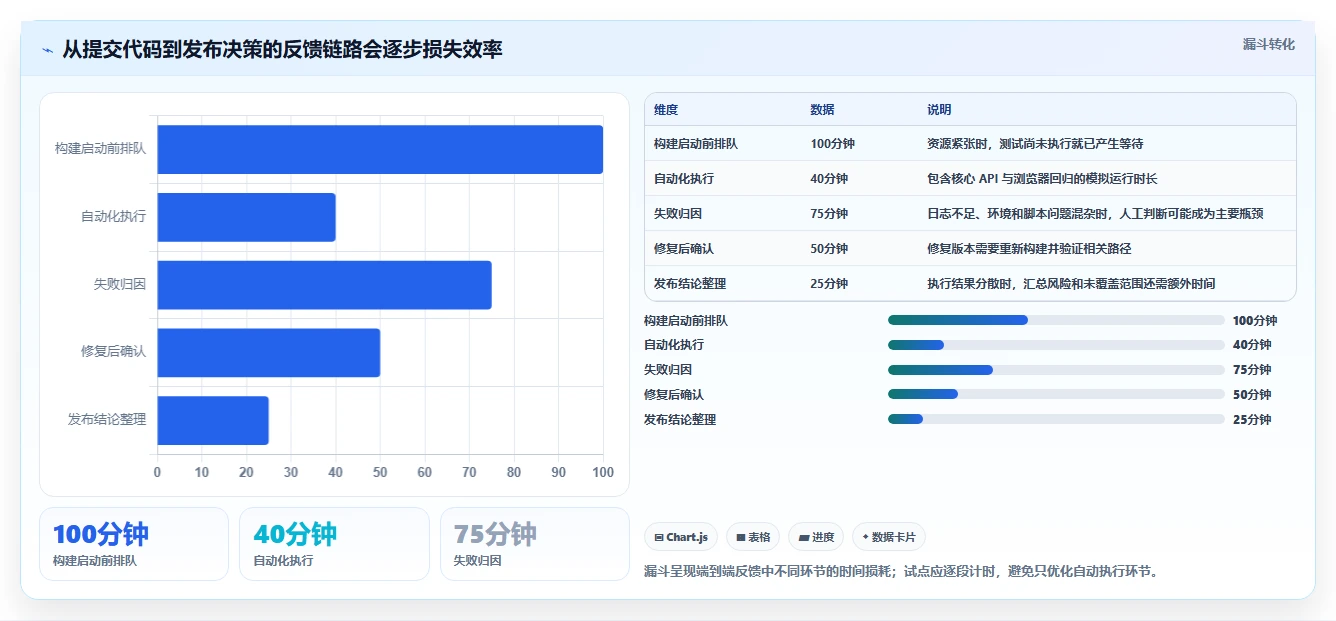Click x-axis tick label 100
Viewport: 1336px width, 621px height.
[603, 472]
